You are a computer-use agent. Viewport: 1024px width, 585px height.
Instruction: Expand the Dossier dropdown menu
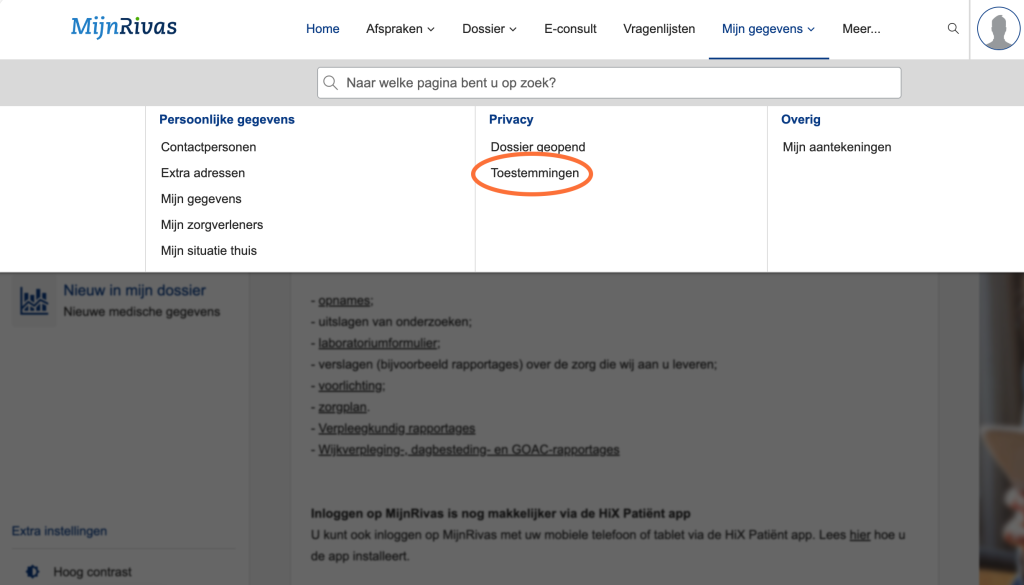click(489, 29)
